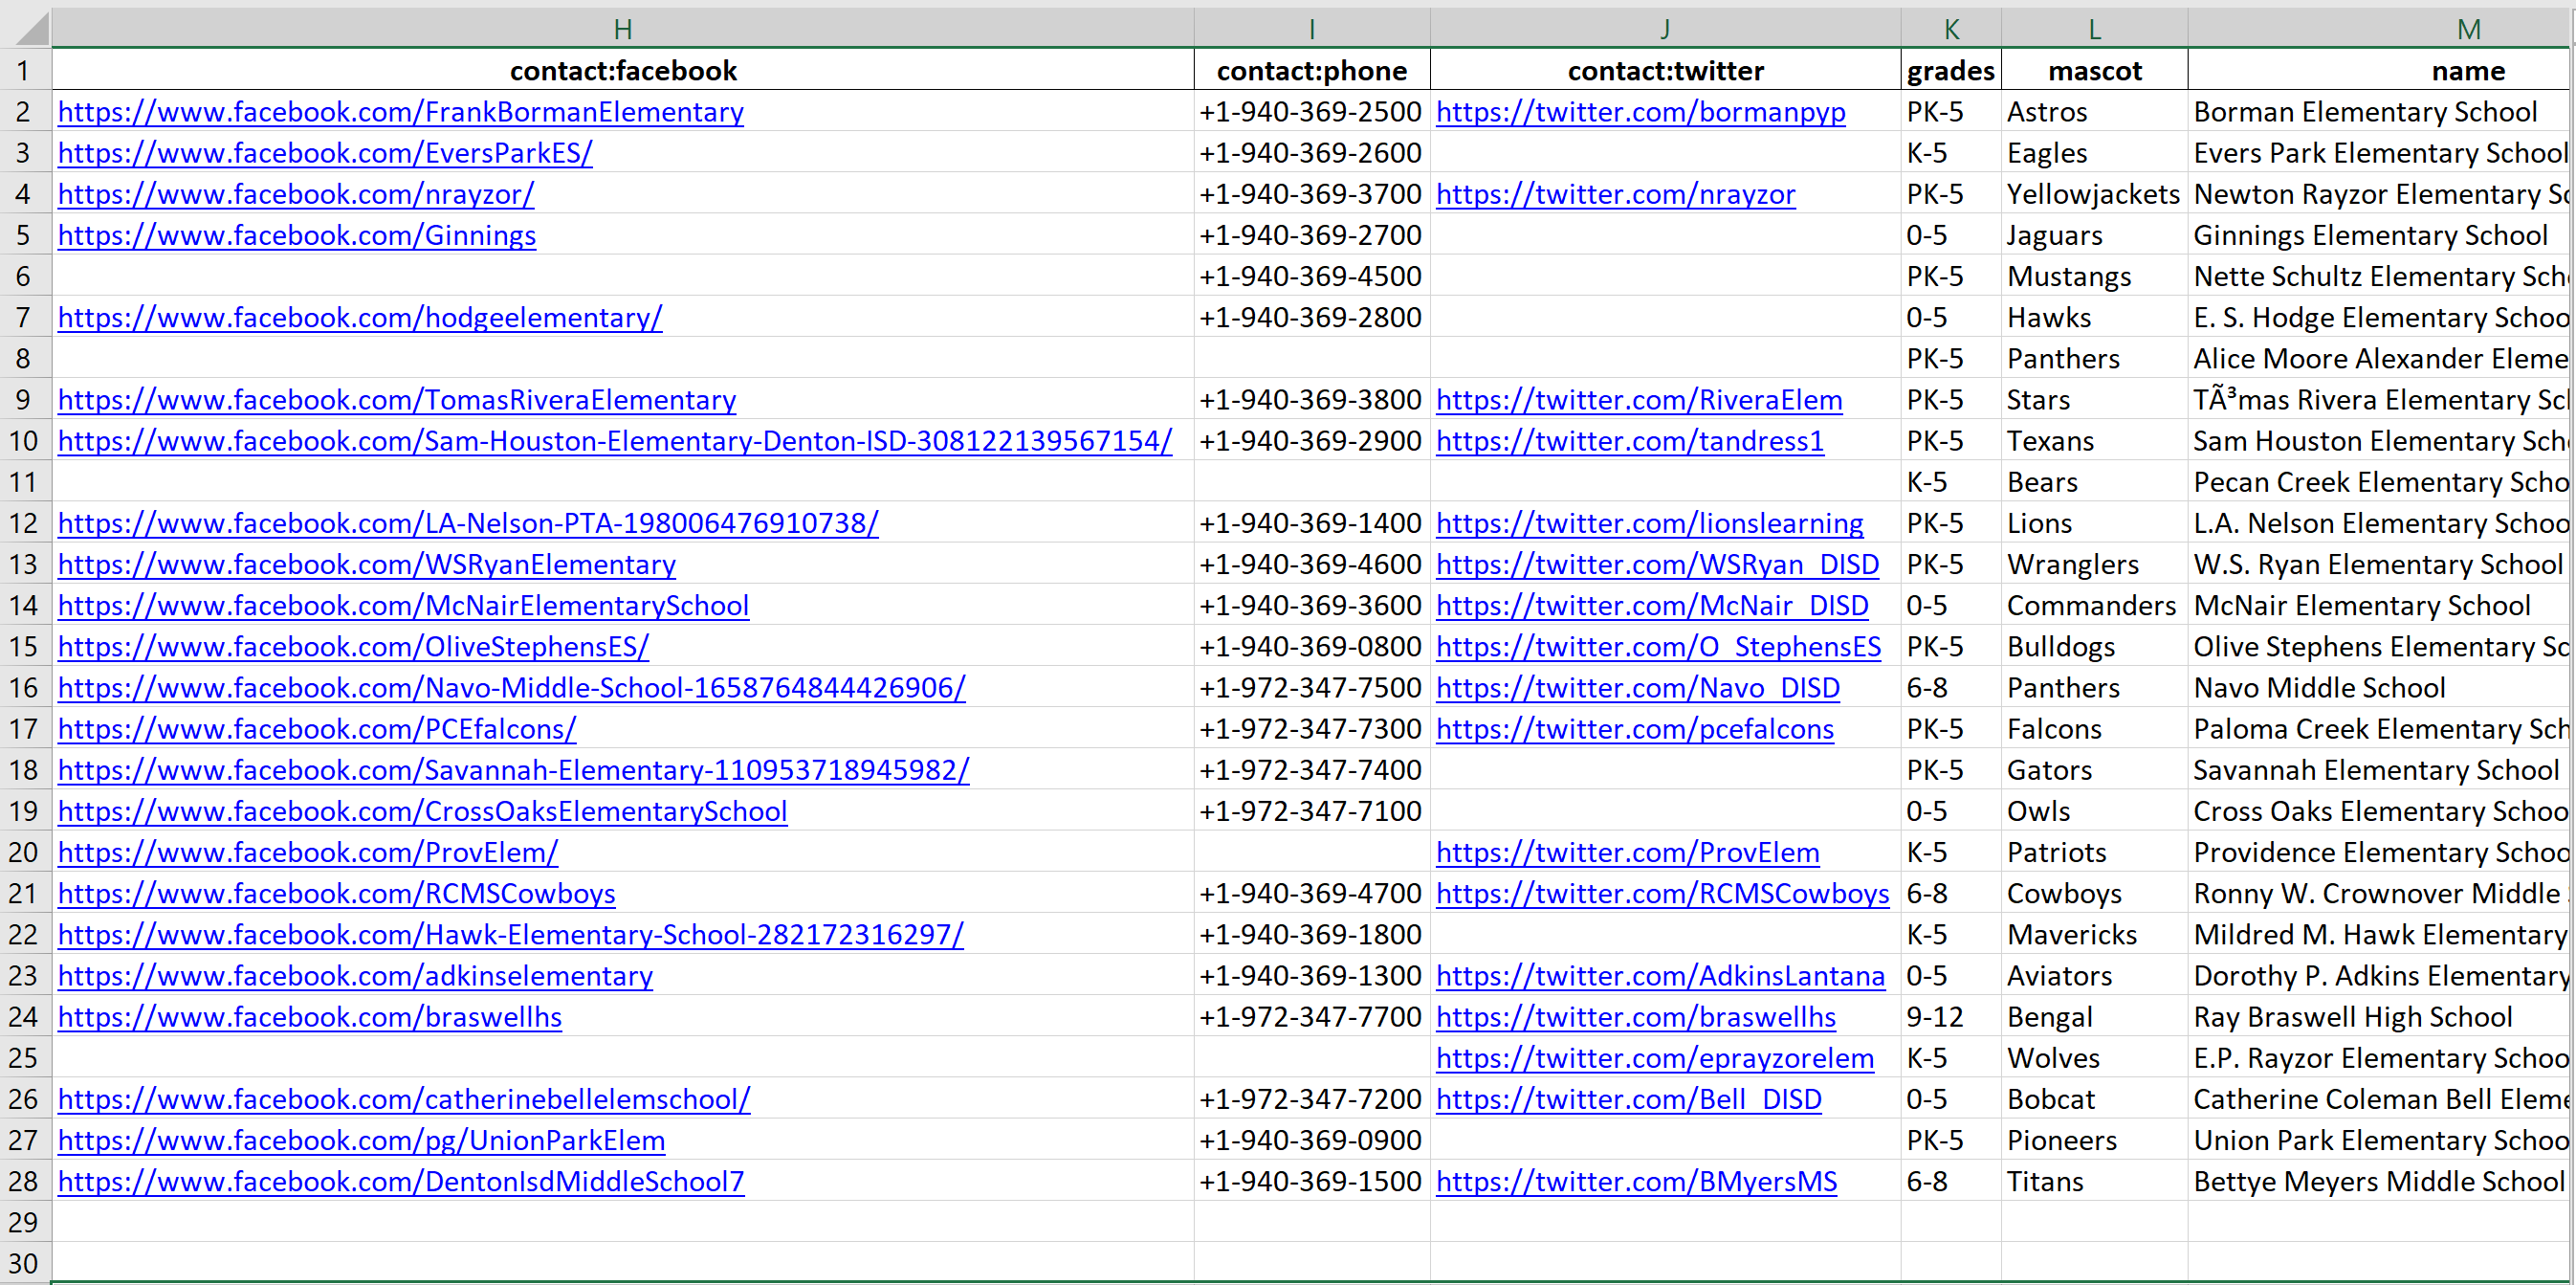Open the O_StephensES Twitter link
Screen dimensions: 2576x1285
coord(1659,647)
